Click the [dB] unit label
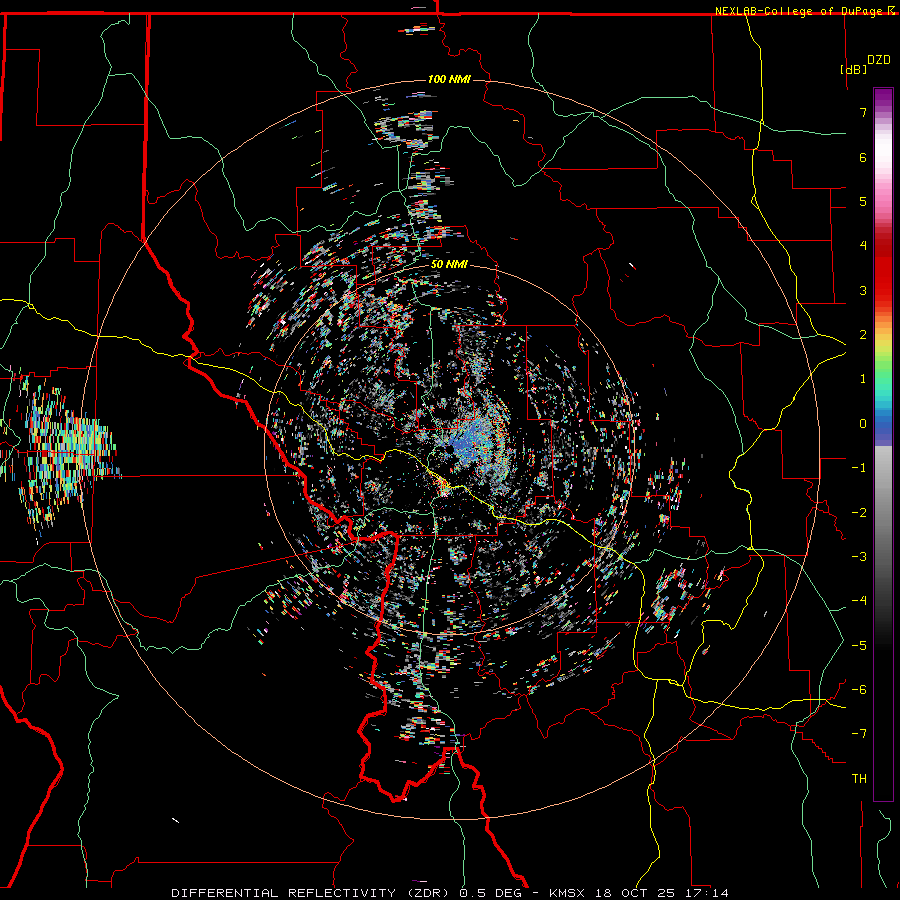The height and width of the screenshot is (900, 900). (x=853, y=69)
